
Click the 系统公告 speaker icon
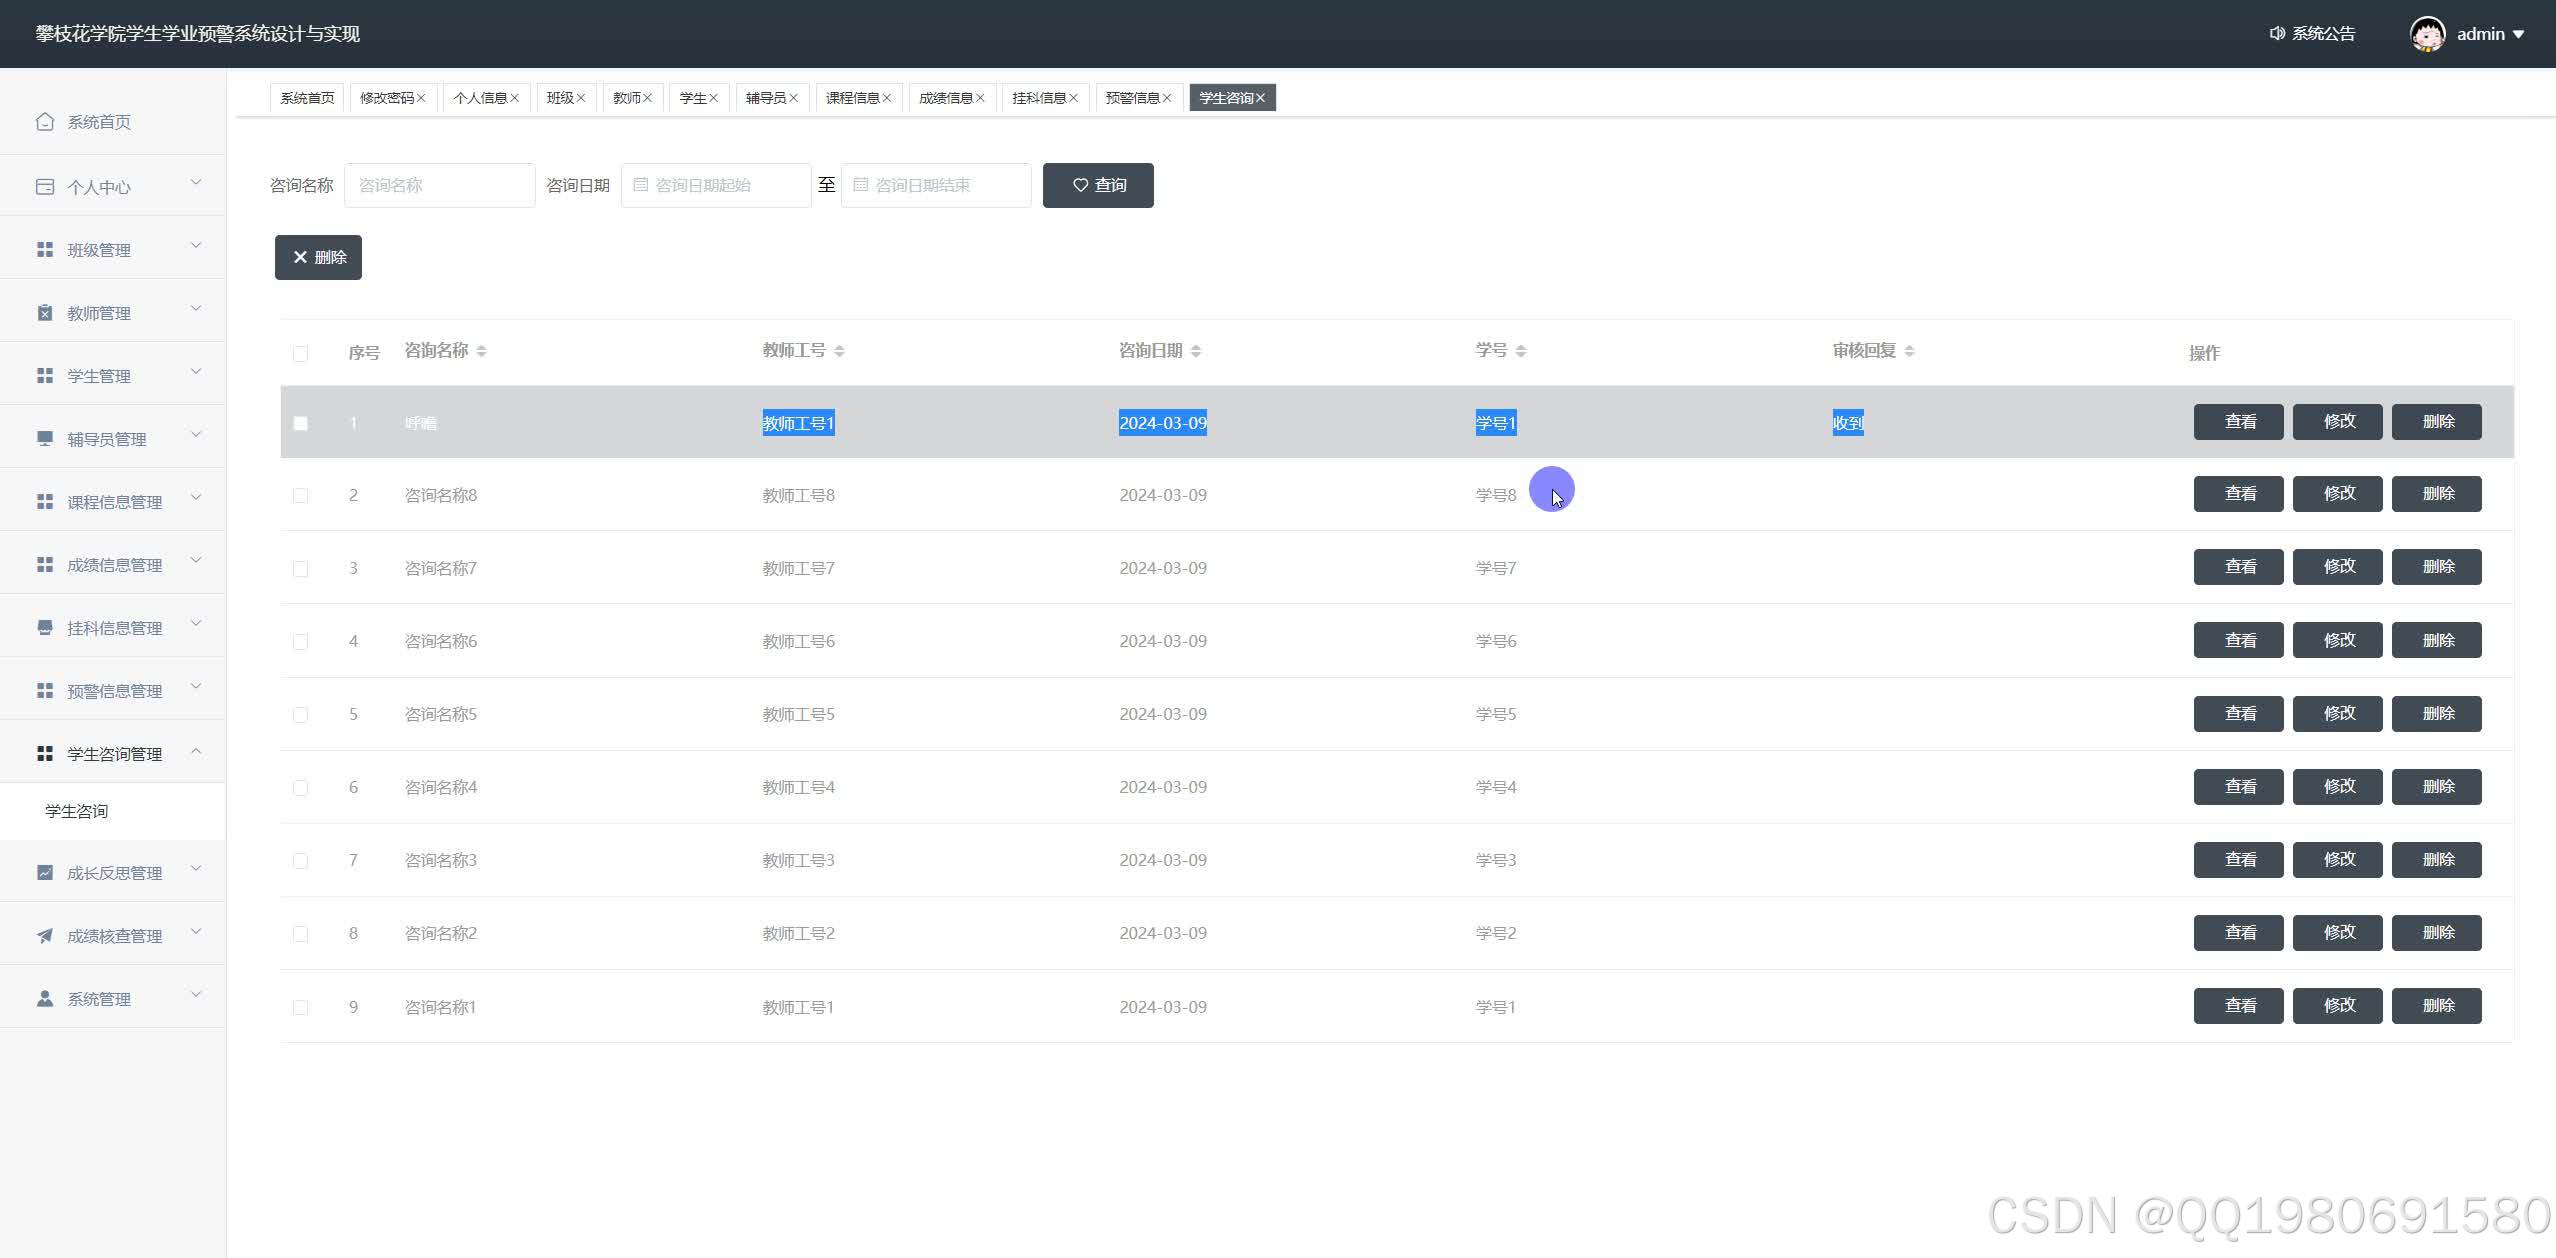click(2277, 34)
